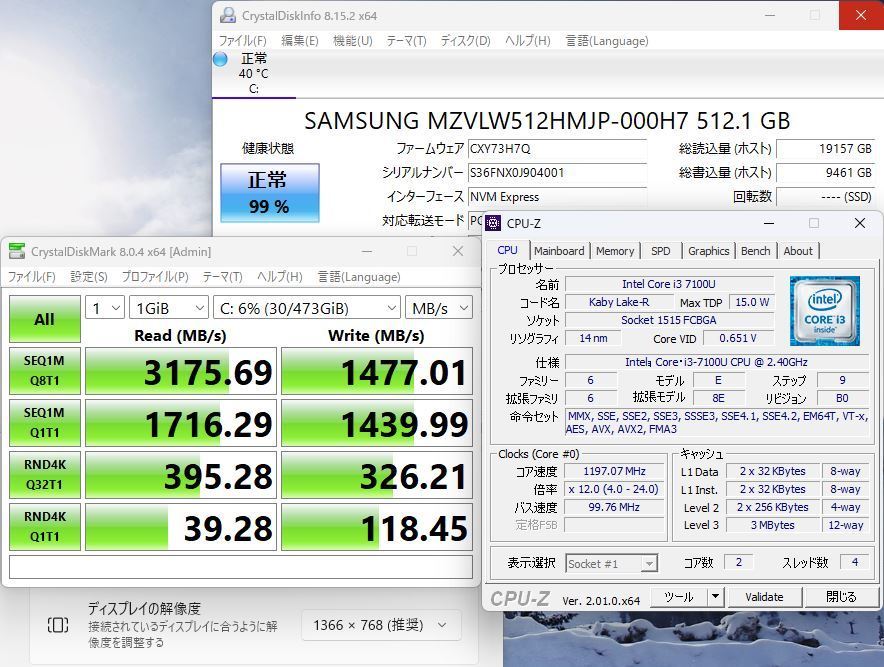This screenshot has height=667, width=884.
Task: Open 設定(S) menu in CrystalDiskMark
Action: point(89,277)
